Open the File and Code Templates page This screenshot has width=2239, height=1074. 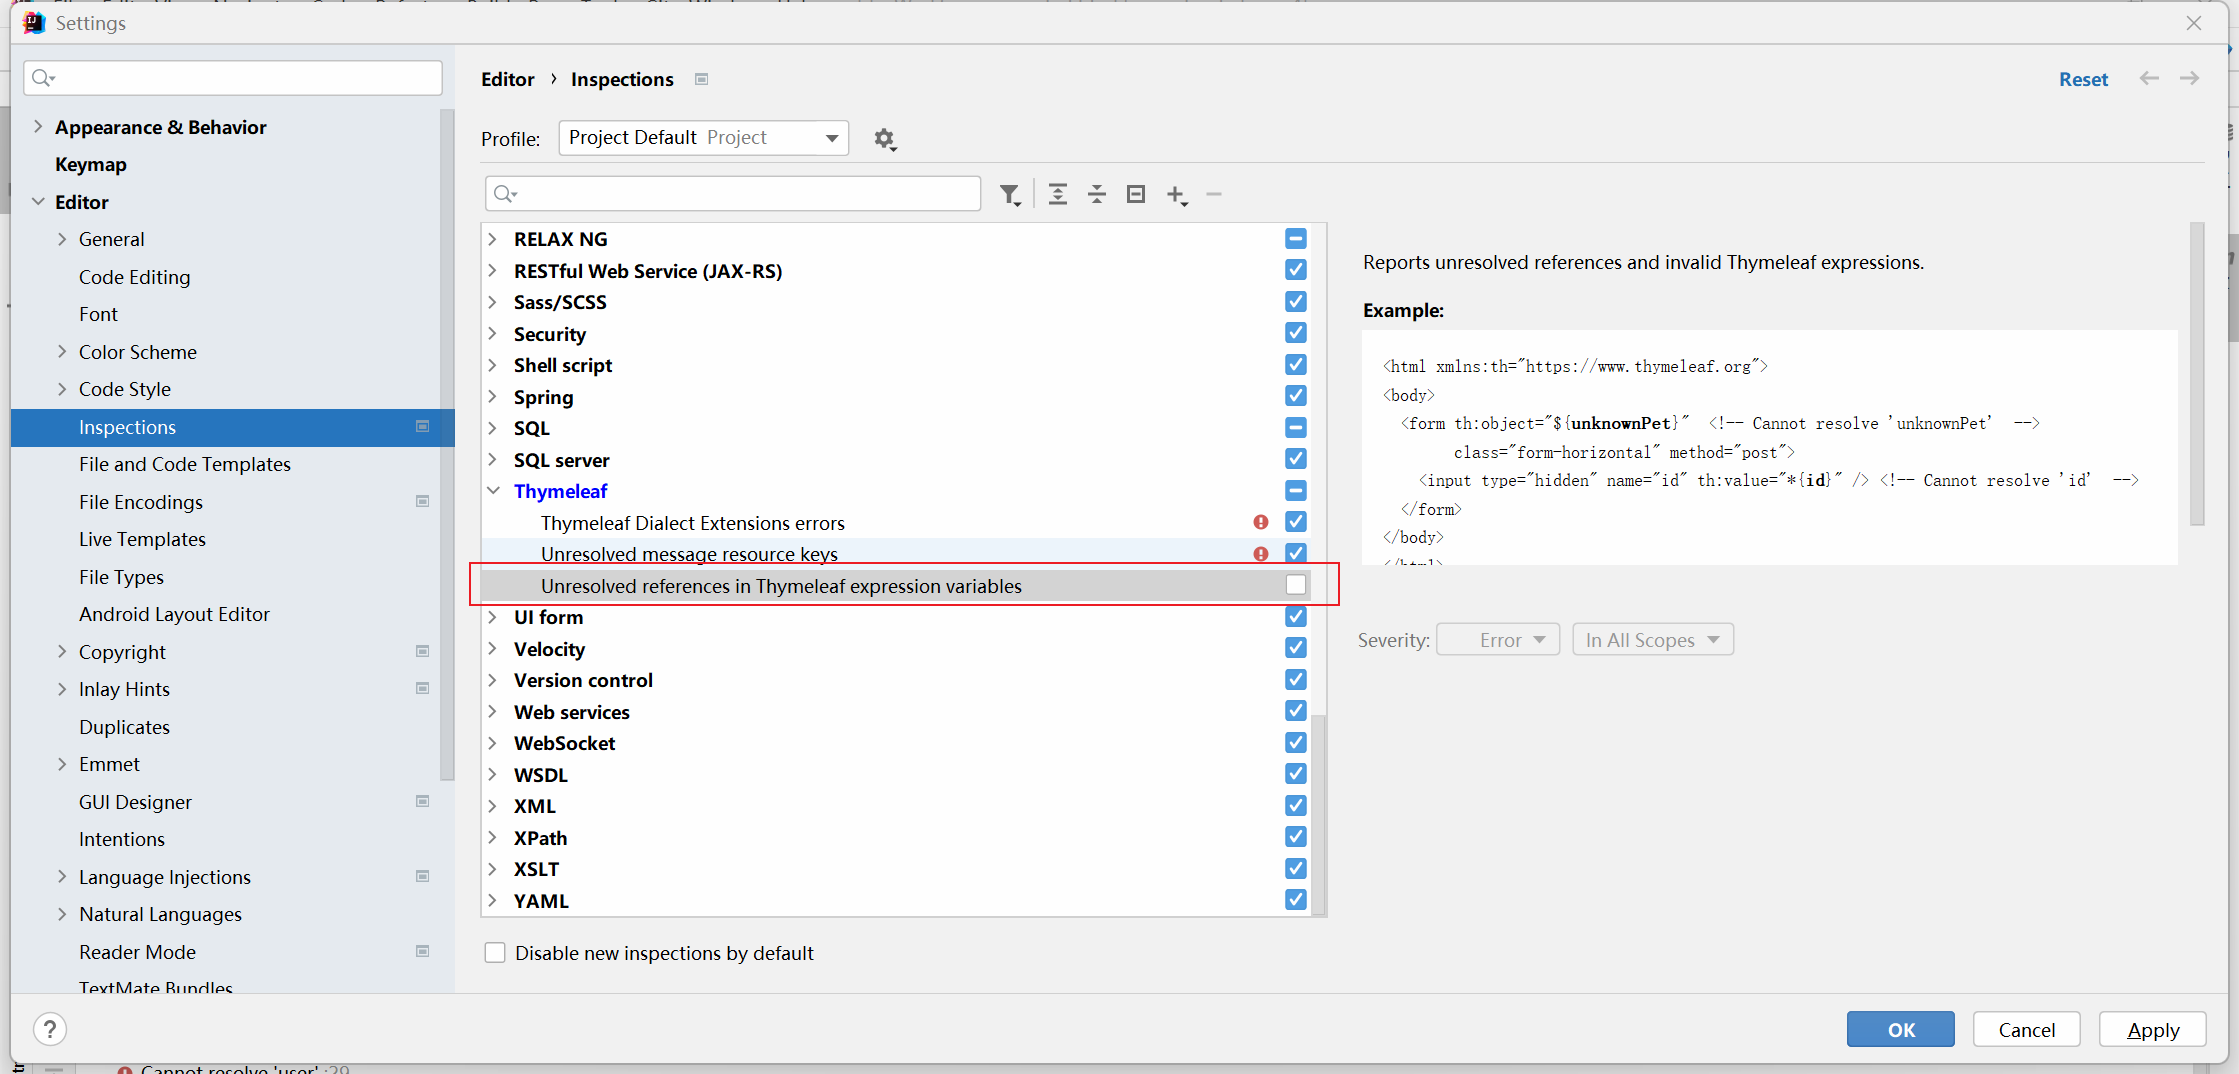point(185,464)
